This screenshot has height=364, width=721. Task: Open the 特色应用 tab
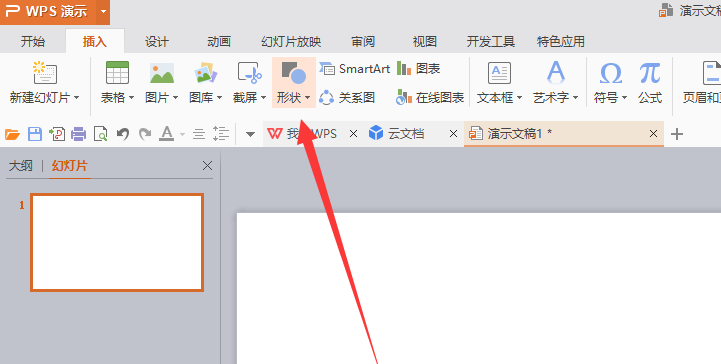pos(561,41)
